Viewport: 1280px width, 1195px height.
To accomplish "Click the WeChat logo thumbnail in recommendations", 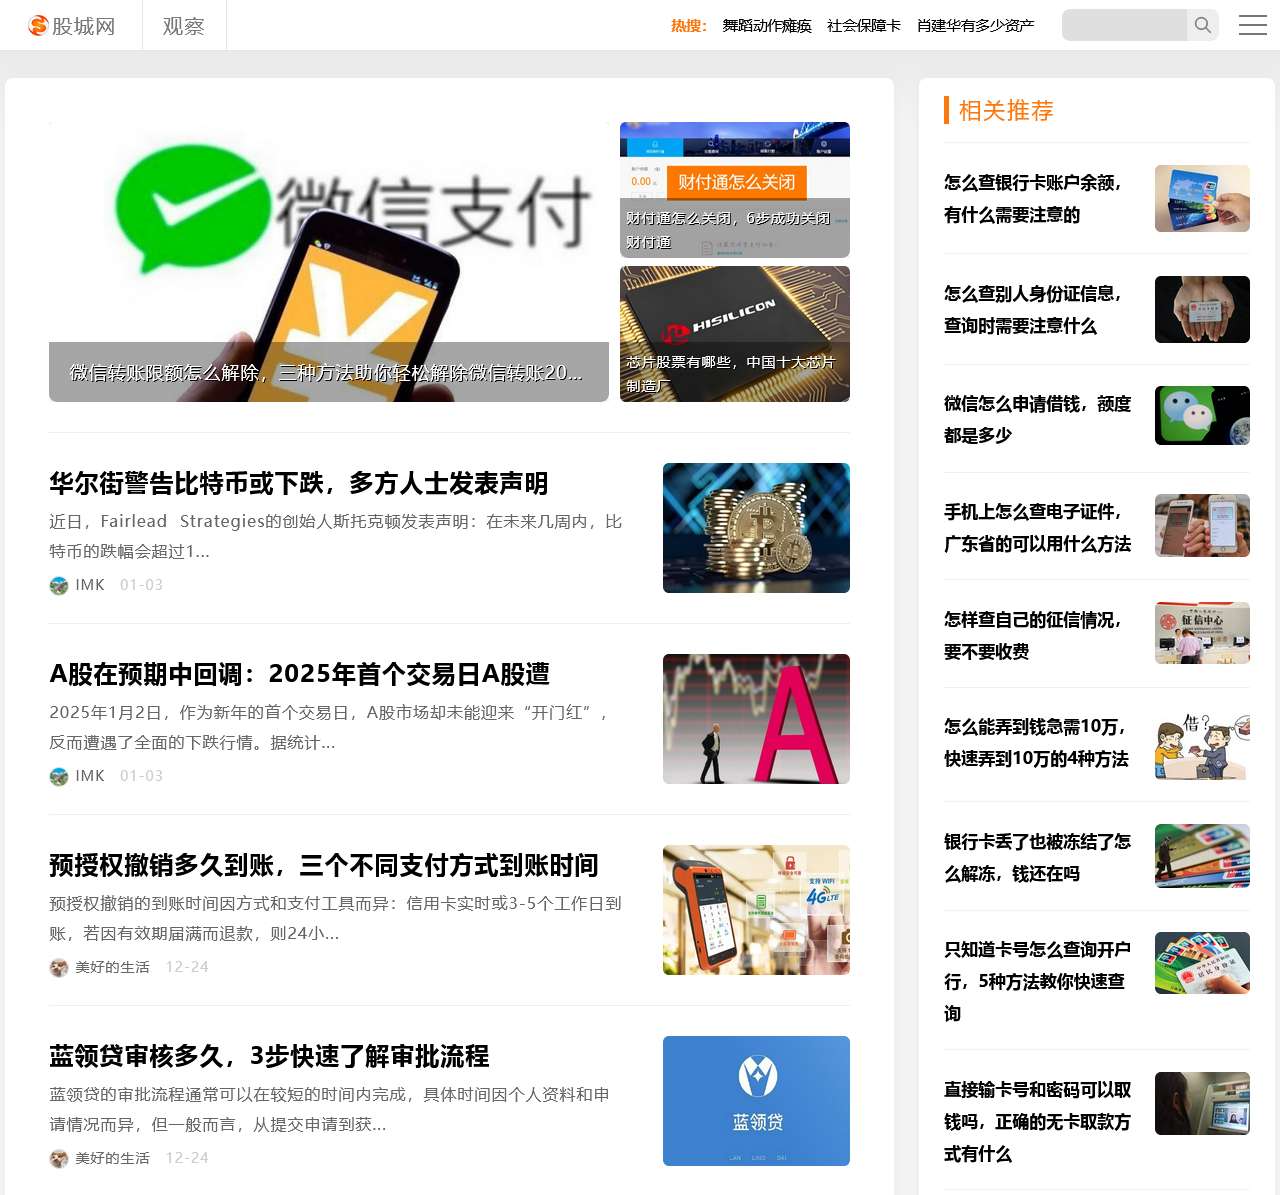I will coord(1202,415).
